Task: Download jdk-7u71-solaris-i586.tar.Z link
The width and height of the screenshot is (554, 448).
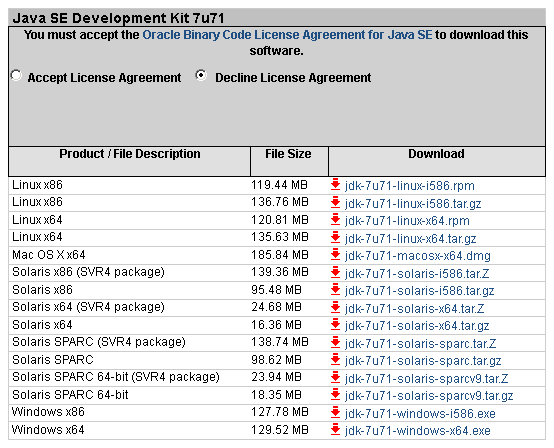Action: 417,273
